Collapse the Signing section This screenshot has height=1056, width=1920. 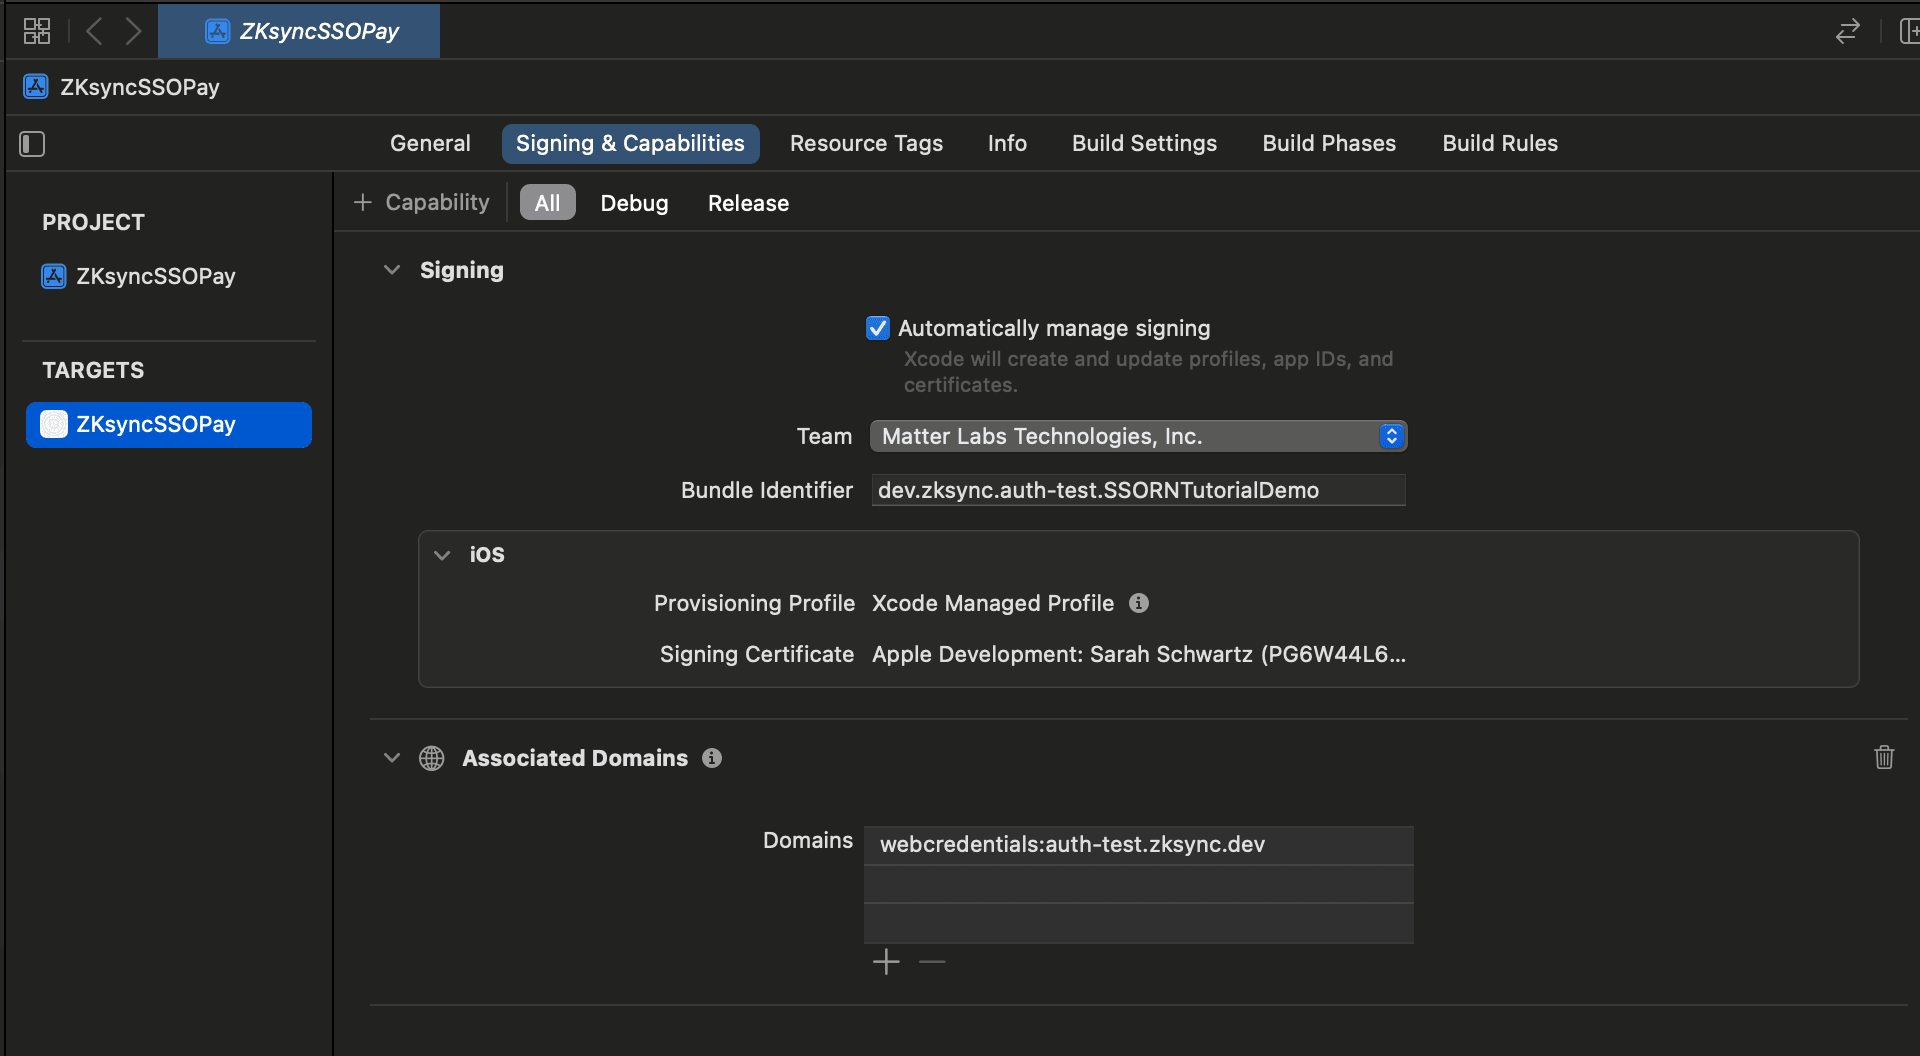(x=392, y=270)
